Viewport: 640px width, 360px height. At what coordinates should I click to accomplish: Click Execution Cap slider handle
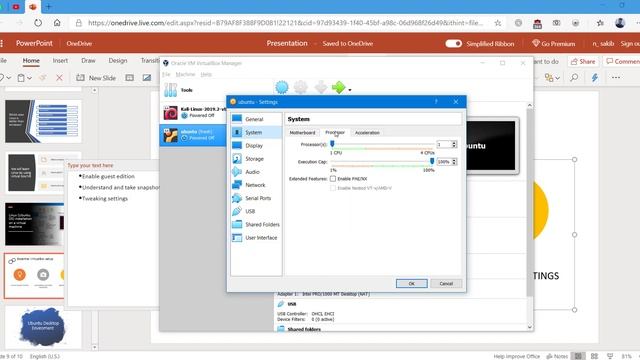(432, 161)
